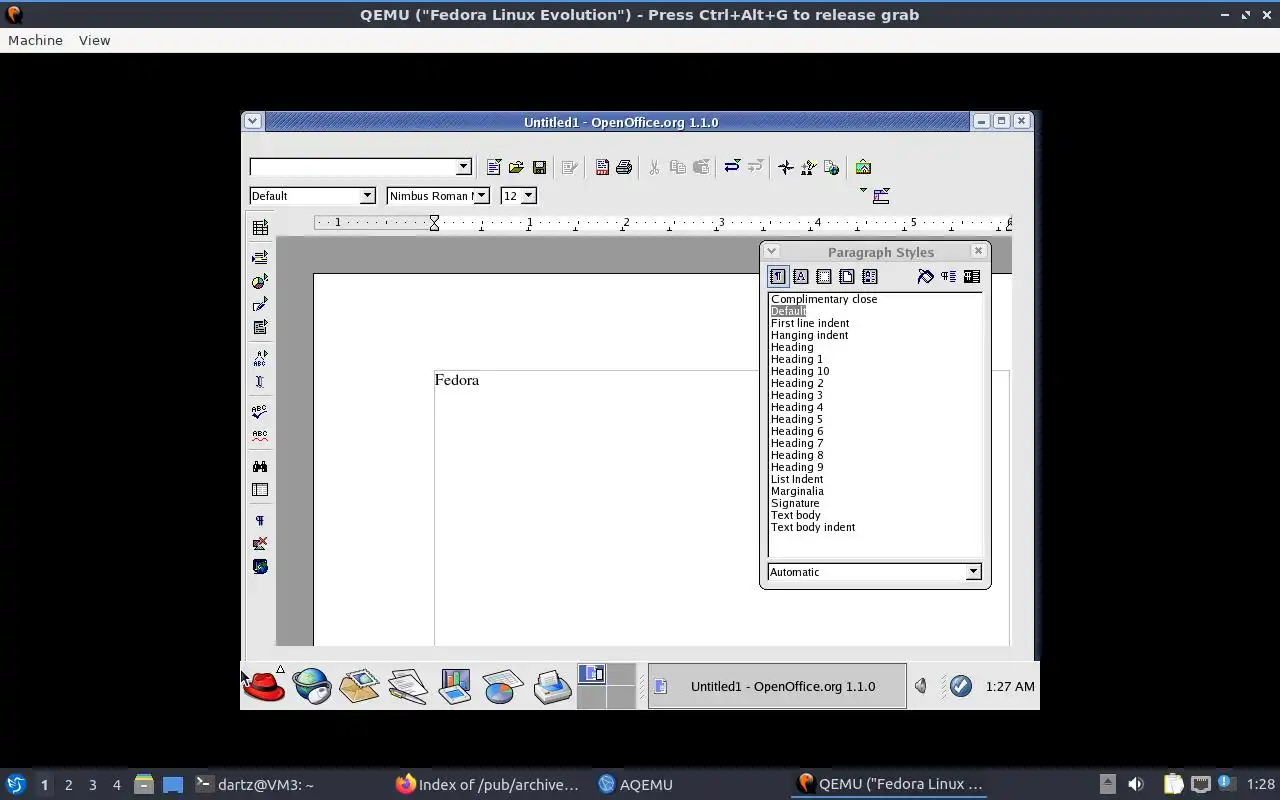Toggle Nonprinting Characters paragraph mark icon
The width and height of the screenshot is (1280, 800).
tap(260, 520)
